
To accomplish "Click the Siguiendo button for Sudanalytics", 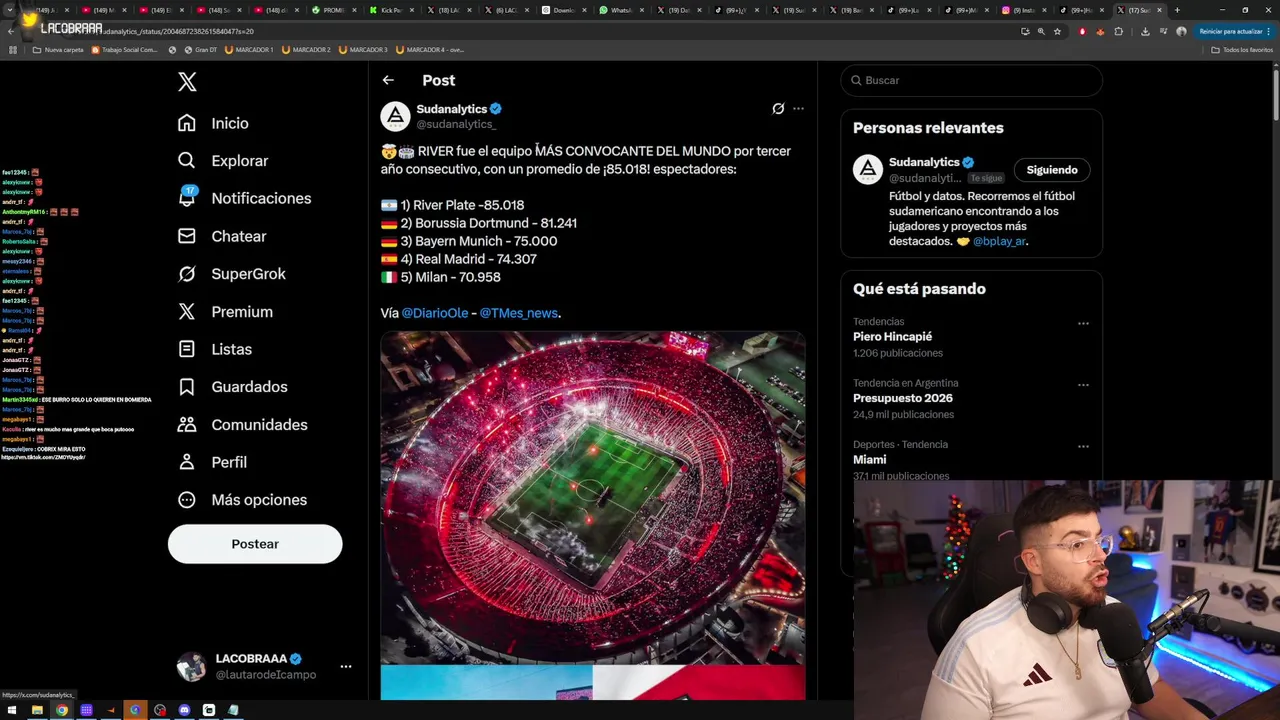I will [1052, 170].
